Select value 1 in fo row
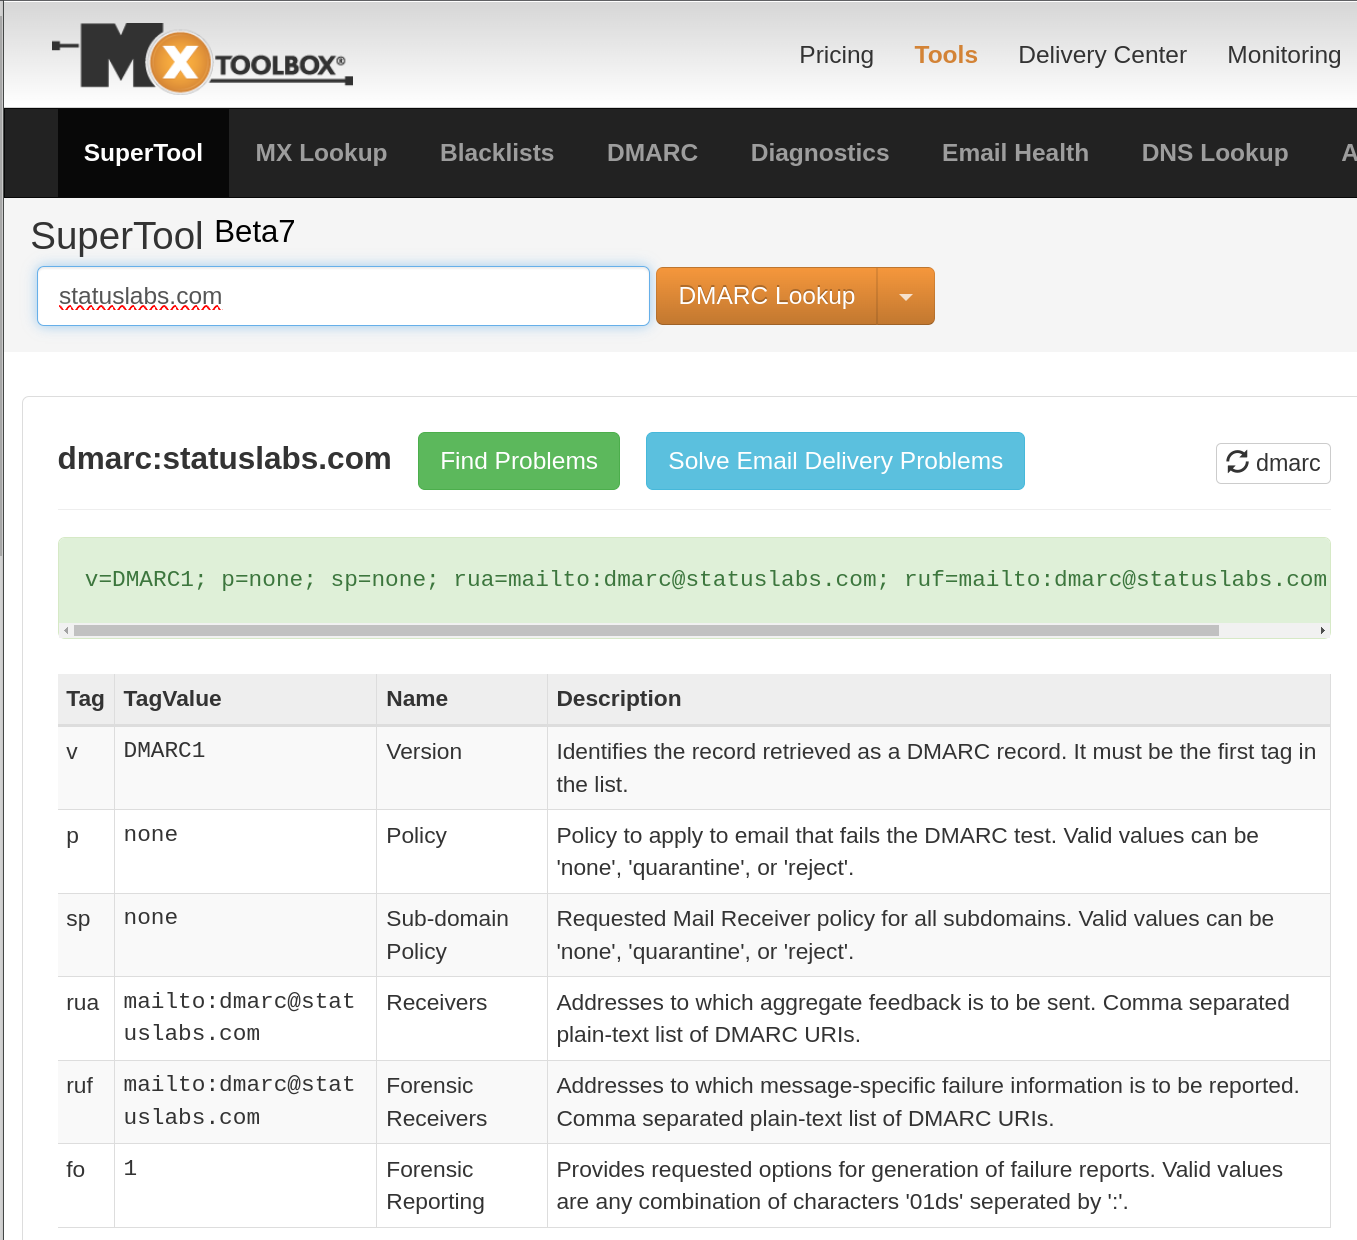The height and width of the screenshot is (1240, 1357). 245,1186
